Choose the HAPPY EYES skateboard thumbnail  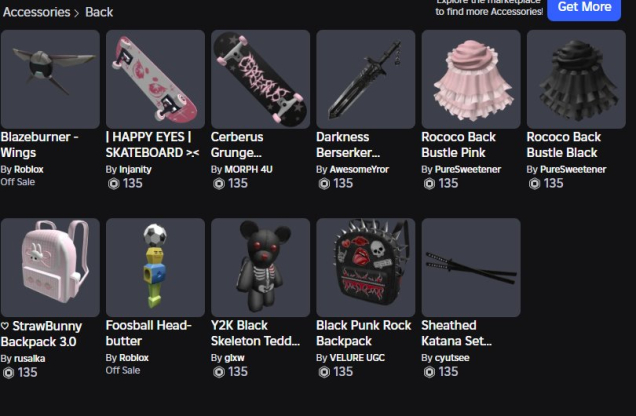(x=155, y=79)
